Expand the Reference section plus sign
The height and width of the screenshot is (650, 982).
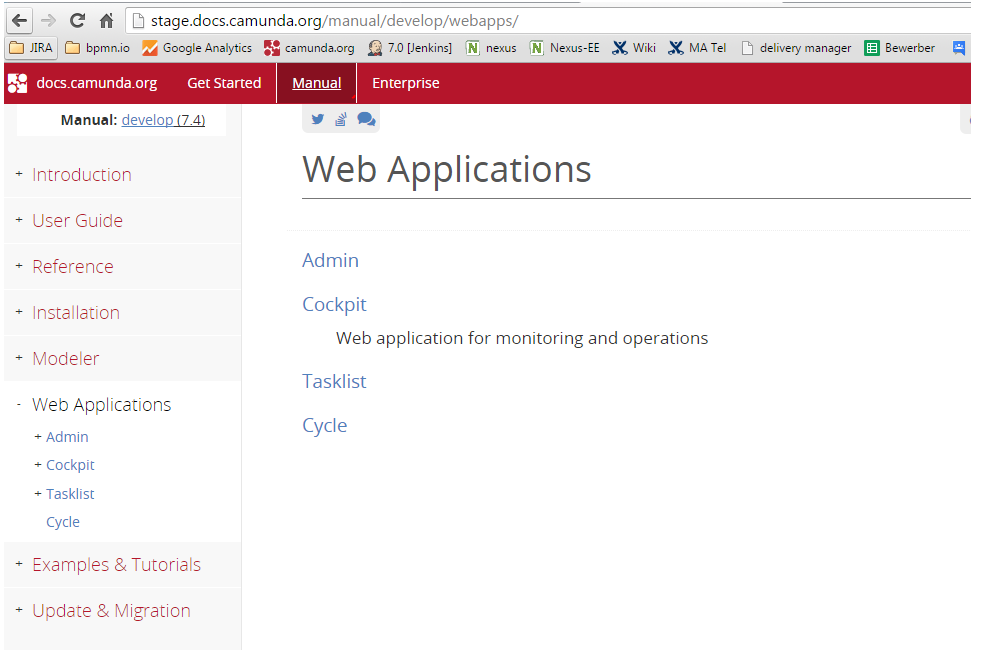click(x=19, y=266)
